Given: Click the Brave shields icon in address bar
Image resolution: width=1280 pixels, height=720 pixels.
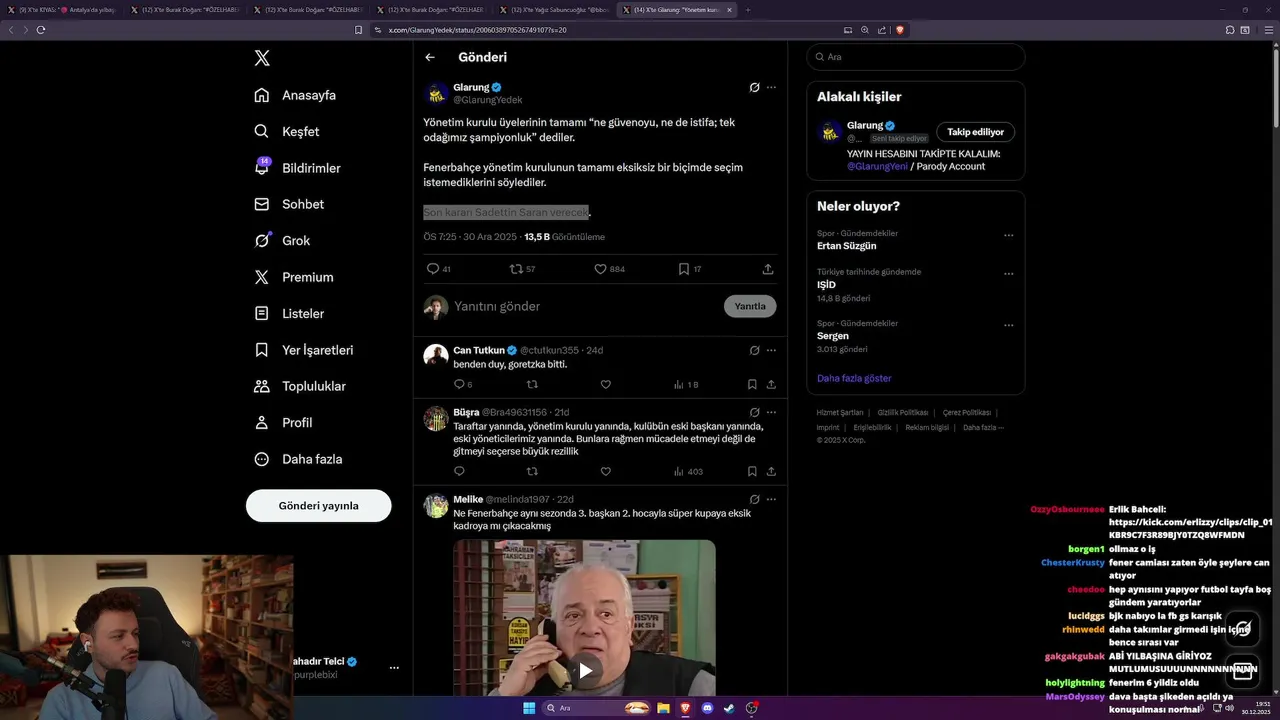Looking at the screenshot, I should click(x=900, y=30).
